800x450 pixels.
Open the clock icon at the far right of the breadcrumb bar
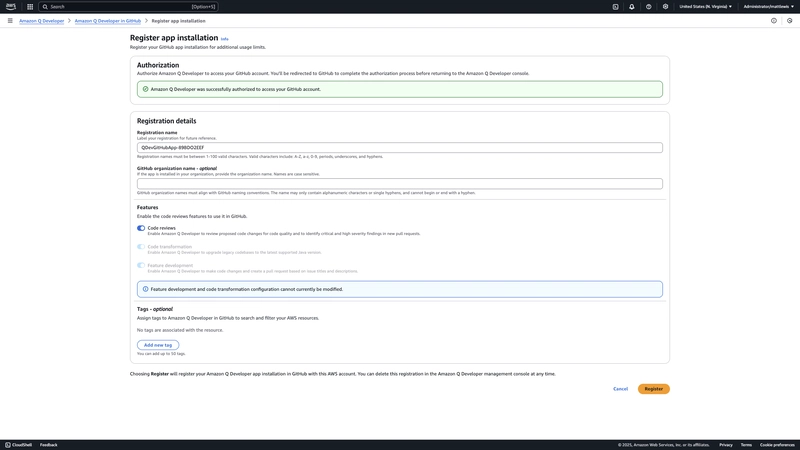coord(789,21)
